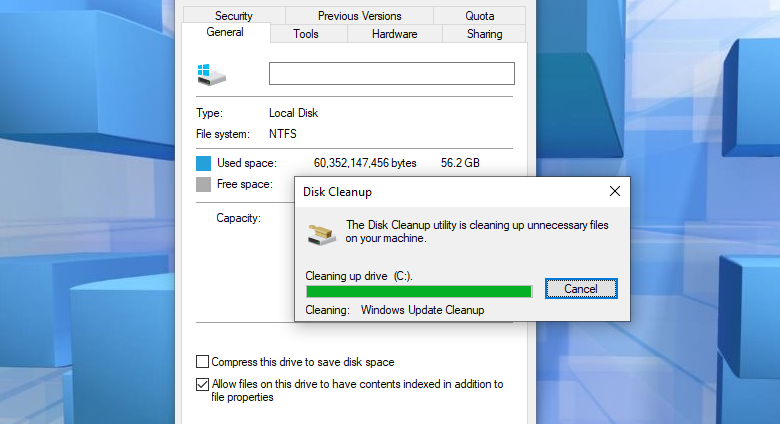Image resolution: width=780 pixels, height=424 pixels.
Task: Open the Tools tab
Action: click(x=305, y=34)
